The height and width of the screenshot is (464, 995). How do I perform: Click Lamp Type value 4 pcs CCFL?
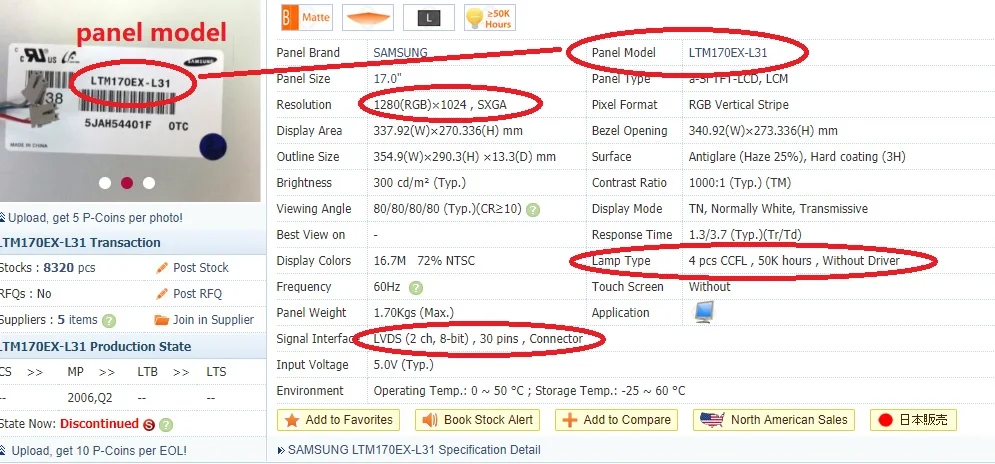794,261
